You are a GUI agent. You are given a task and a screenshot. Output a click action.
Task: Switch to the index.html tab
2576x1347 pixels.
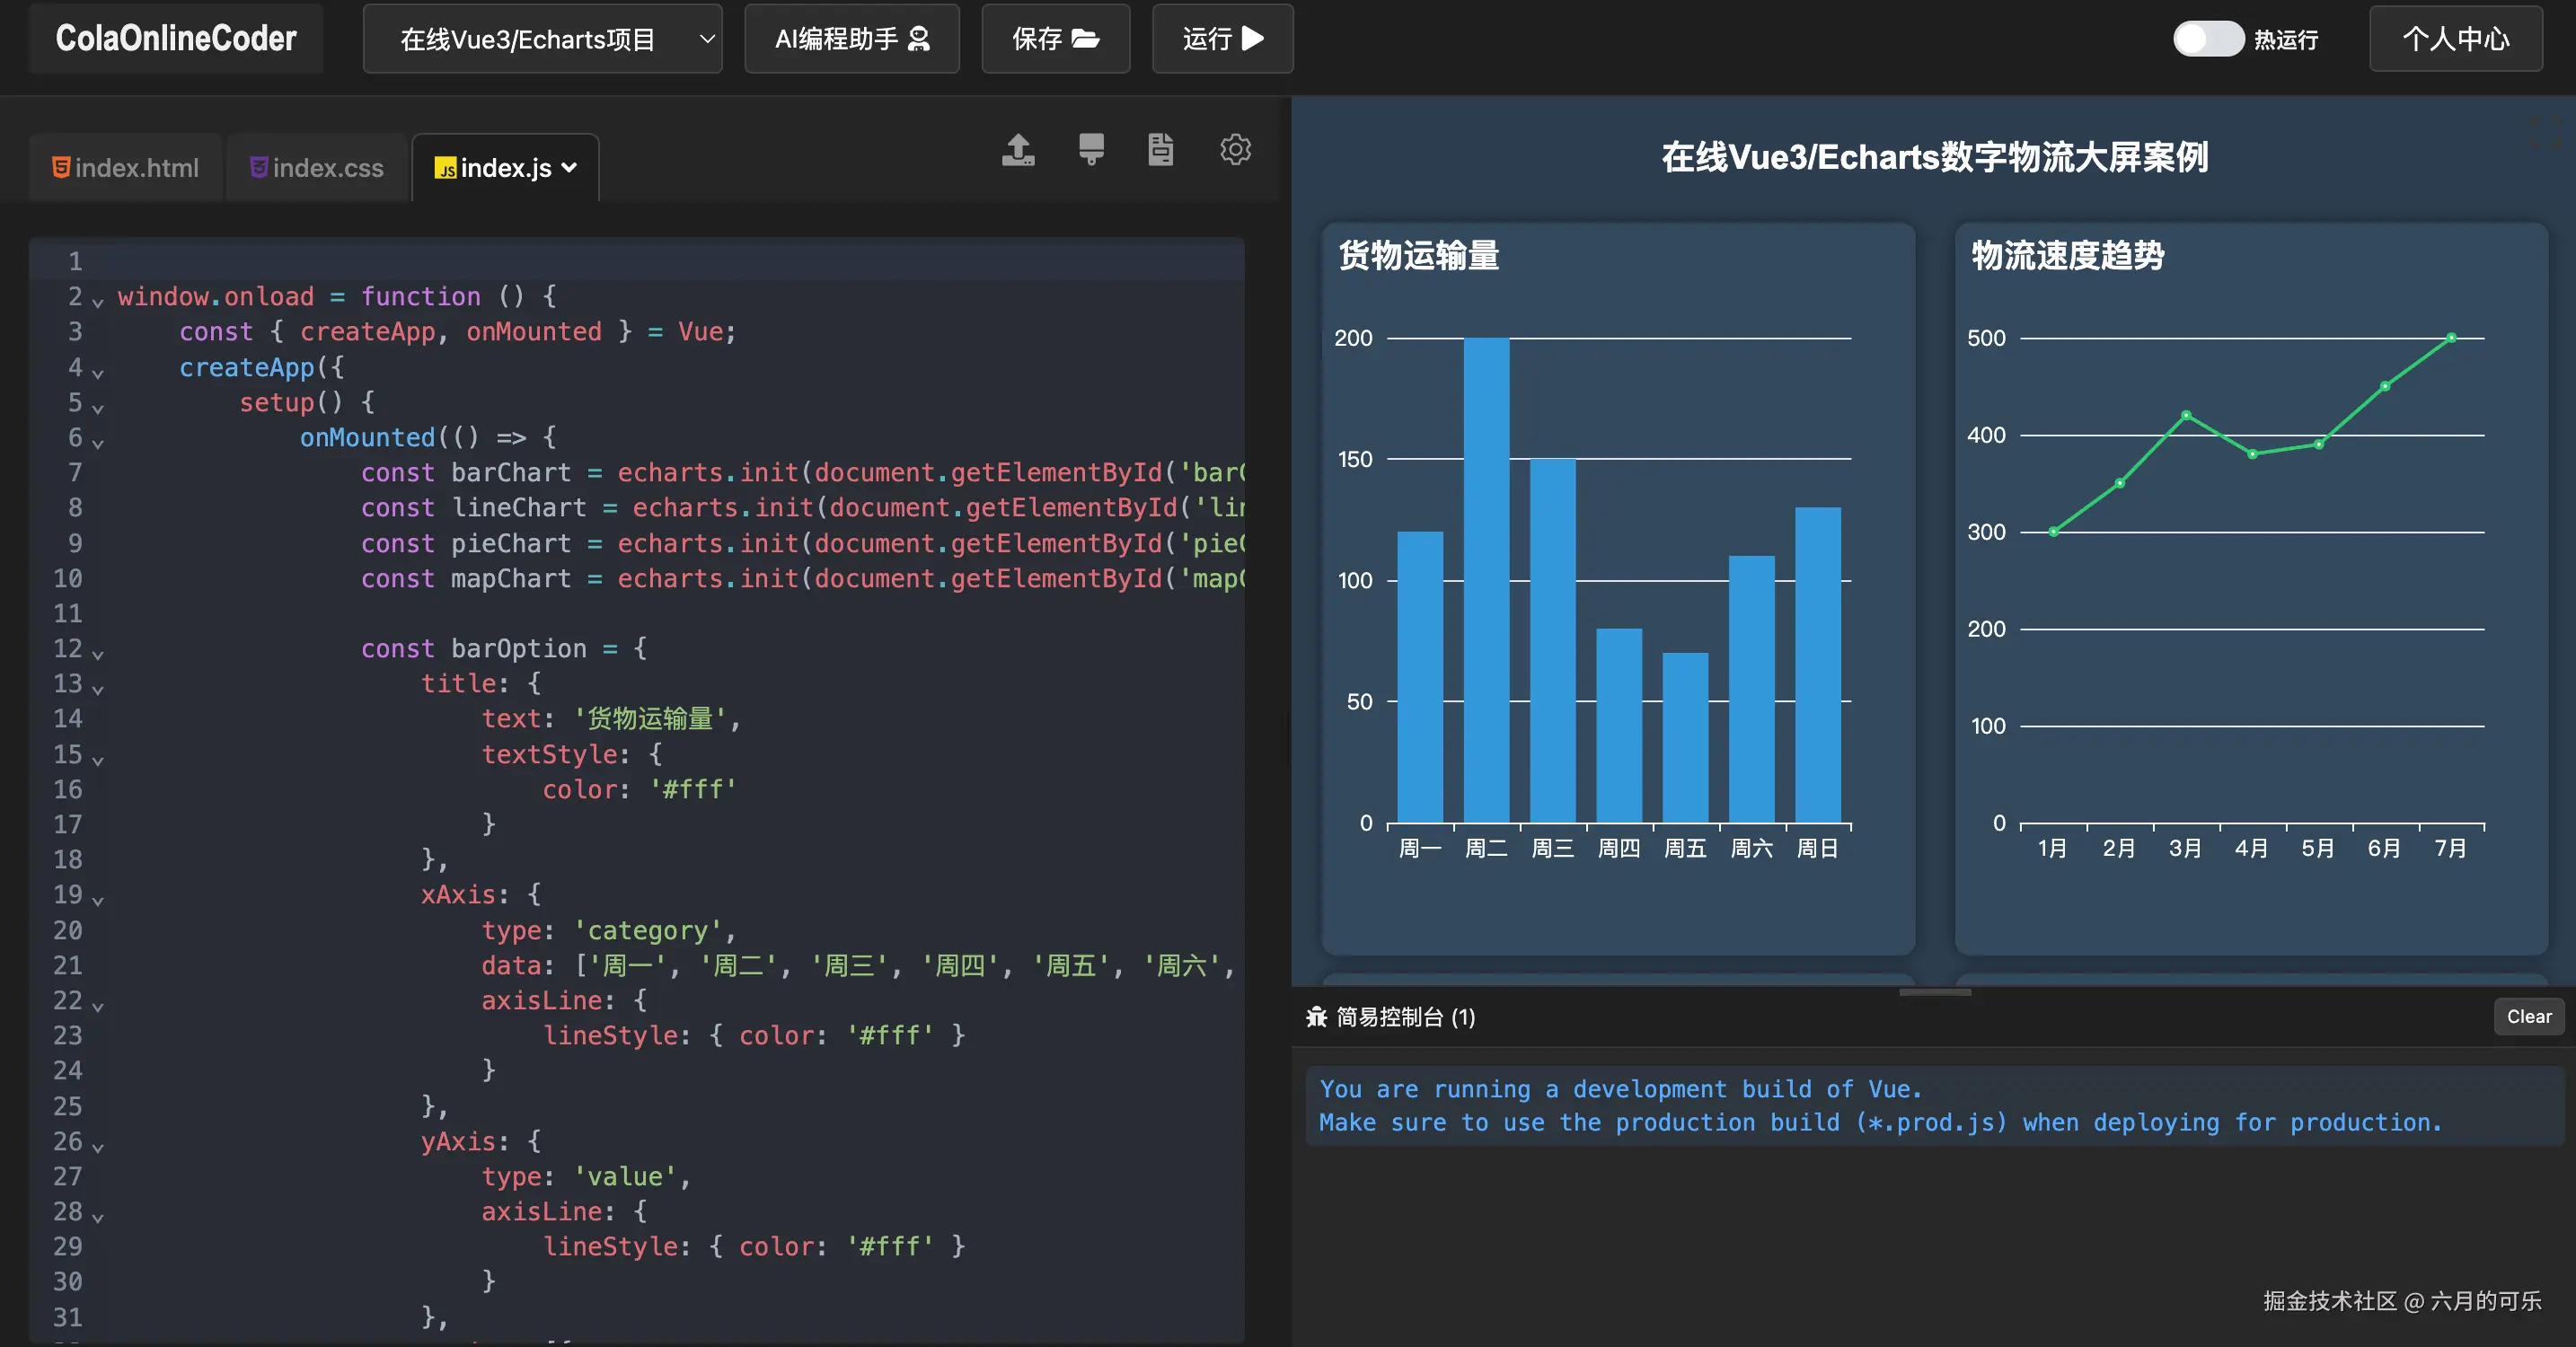coord(126,167)
